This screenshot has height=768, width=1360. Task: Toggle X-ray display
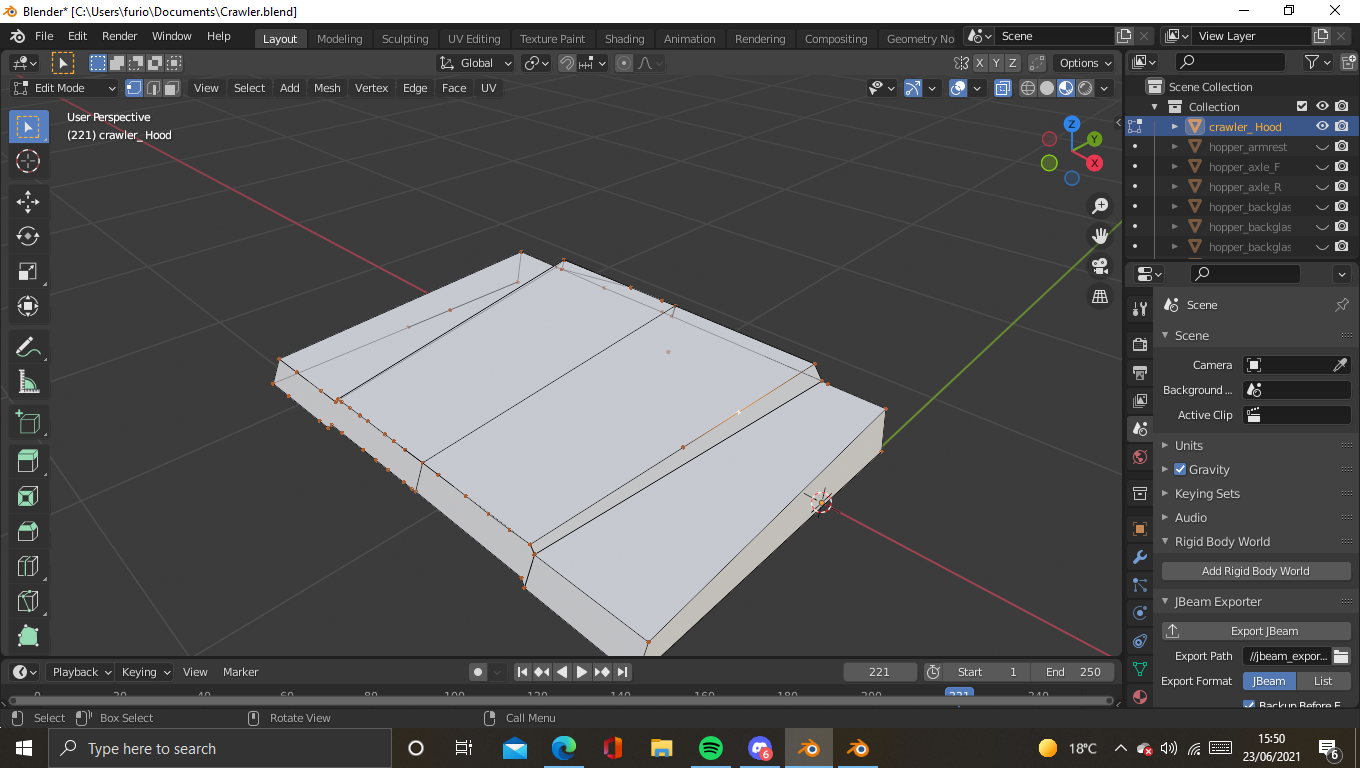(x=1003, y=88)
